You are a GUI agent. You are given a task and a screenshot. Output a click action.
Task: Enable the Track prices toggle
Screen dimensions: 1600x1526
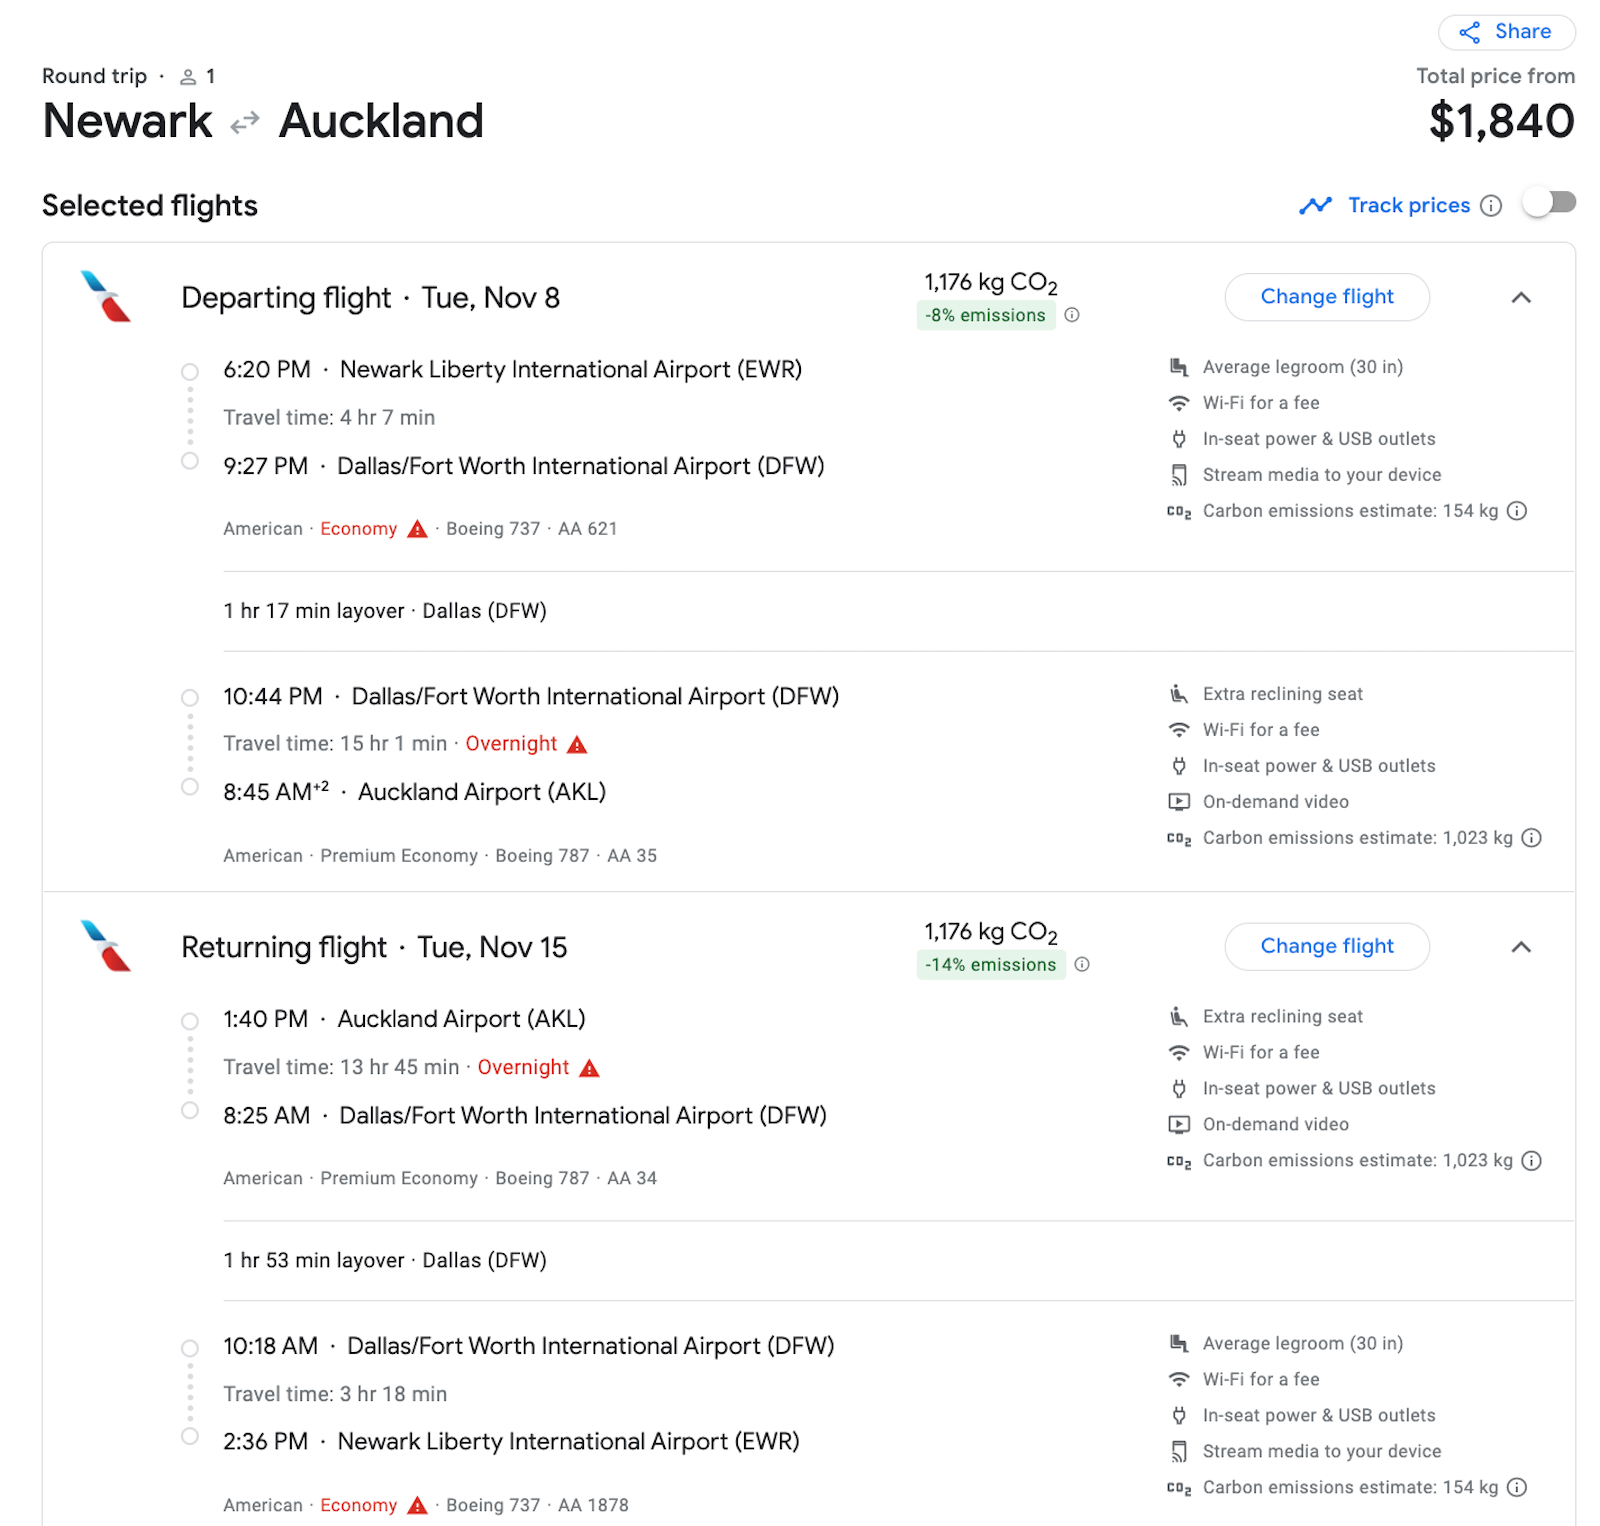1548,203
